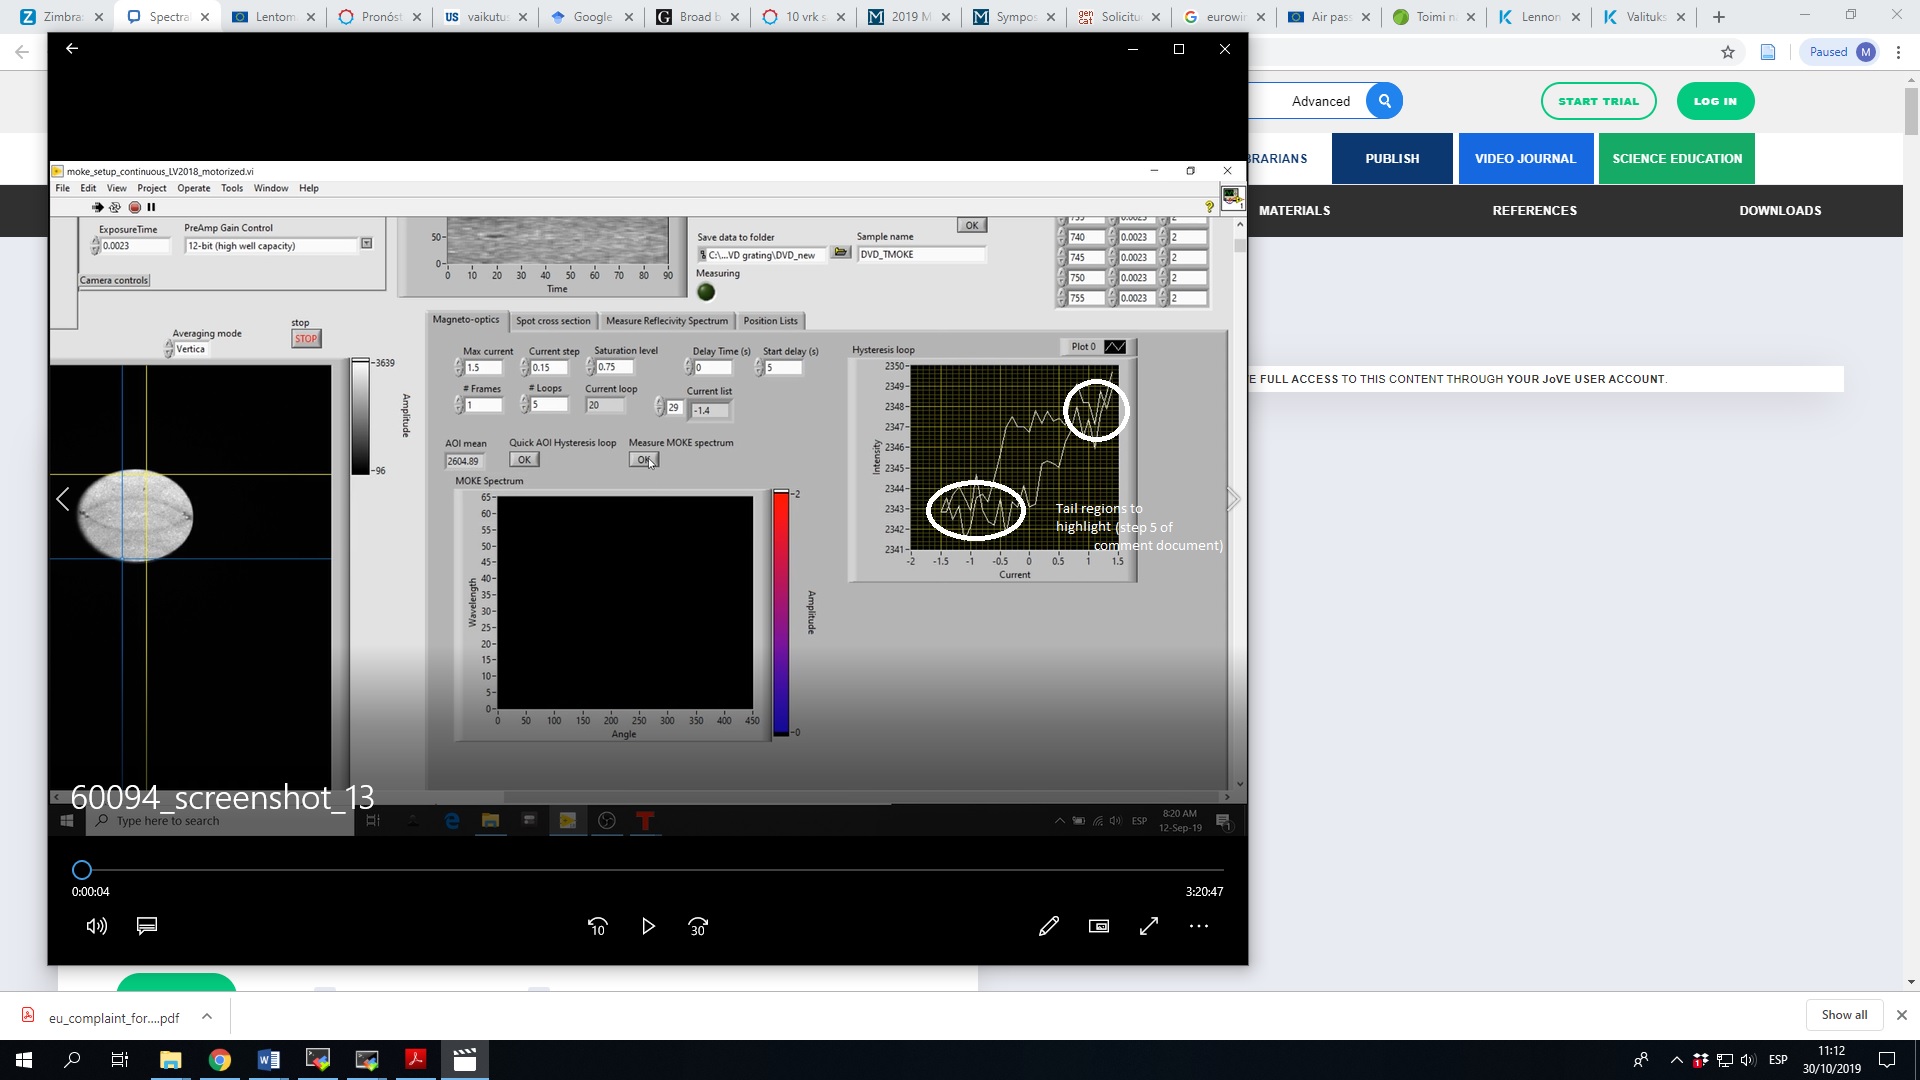The width and height of the screenshot is (1920, 1080).
Task: Enter fullscreen mode
Action: click(1149, 926)
